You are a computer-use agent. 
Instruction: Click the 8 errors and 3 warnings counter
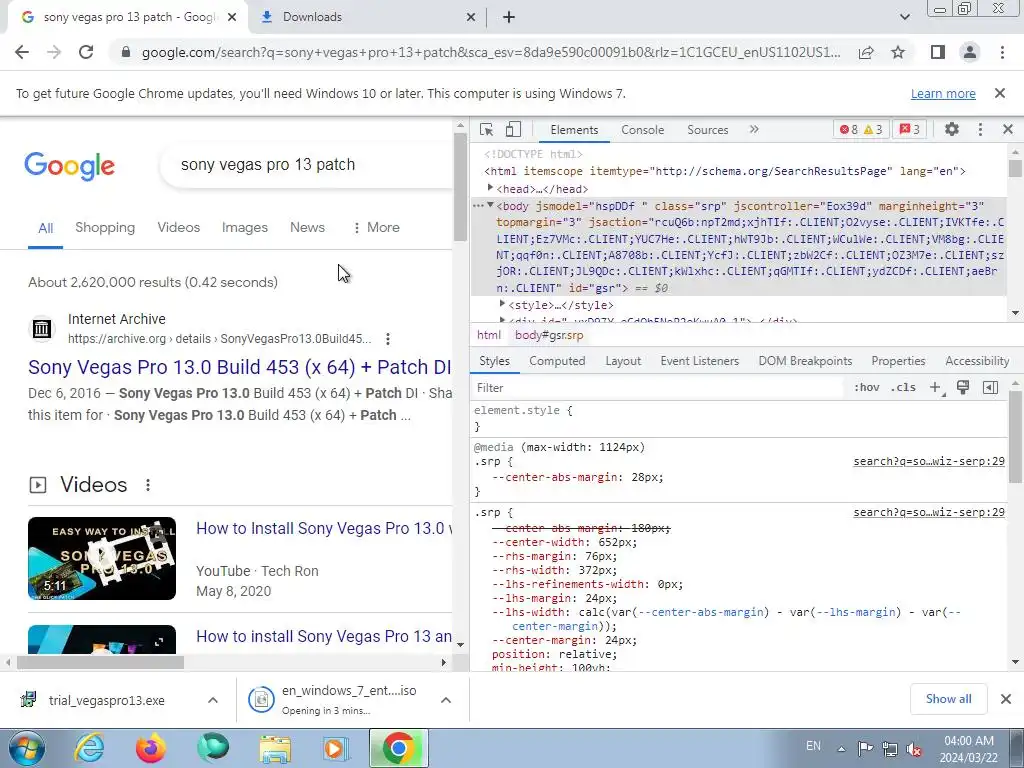(x=861, y=129)
